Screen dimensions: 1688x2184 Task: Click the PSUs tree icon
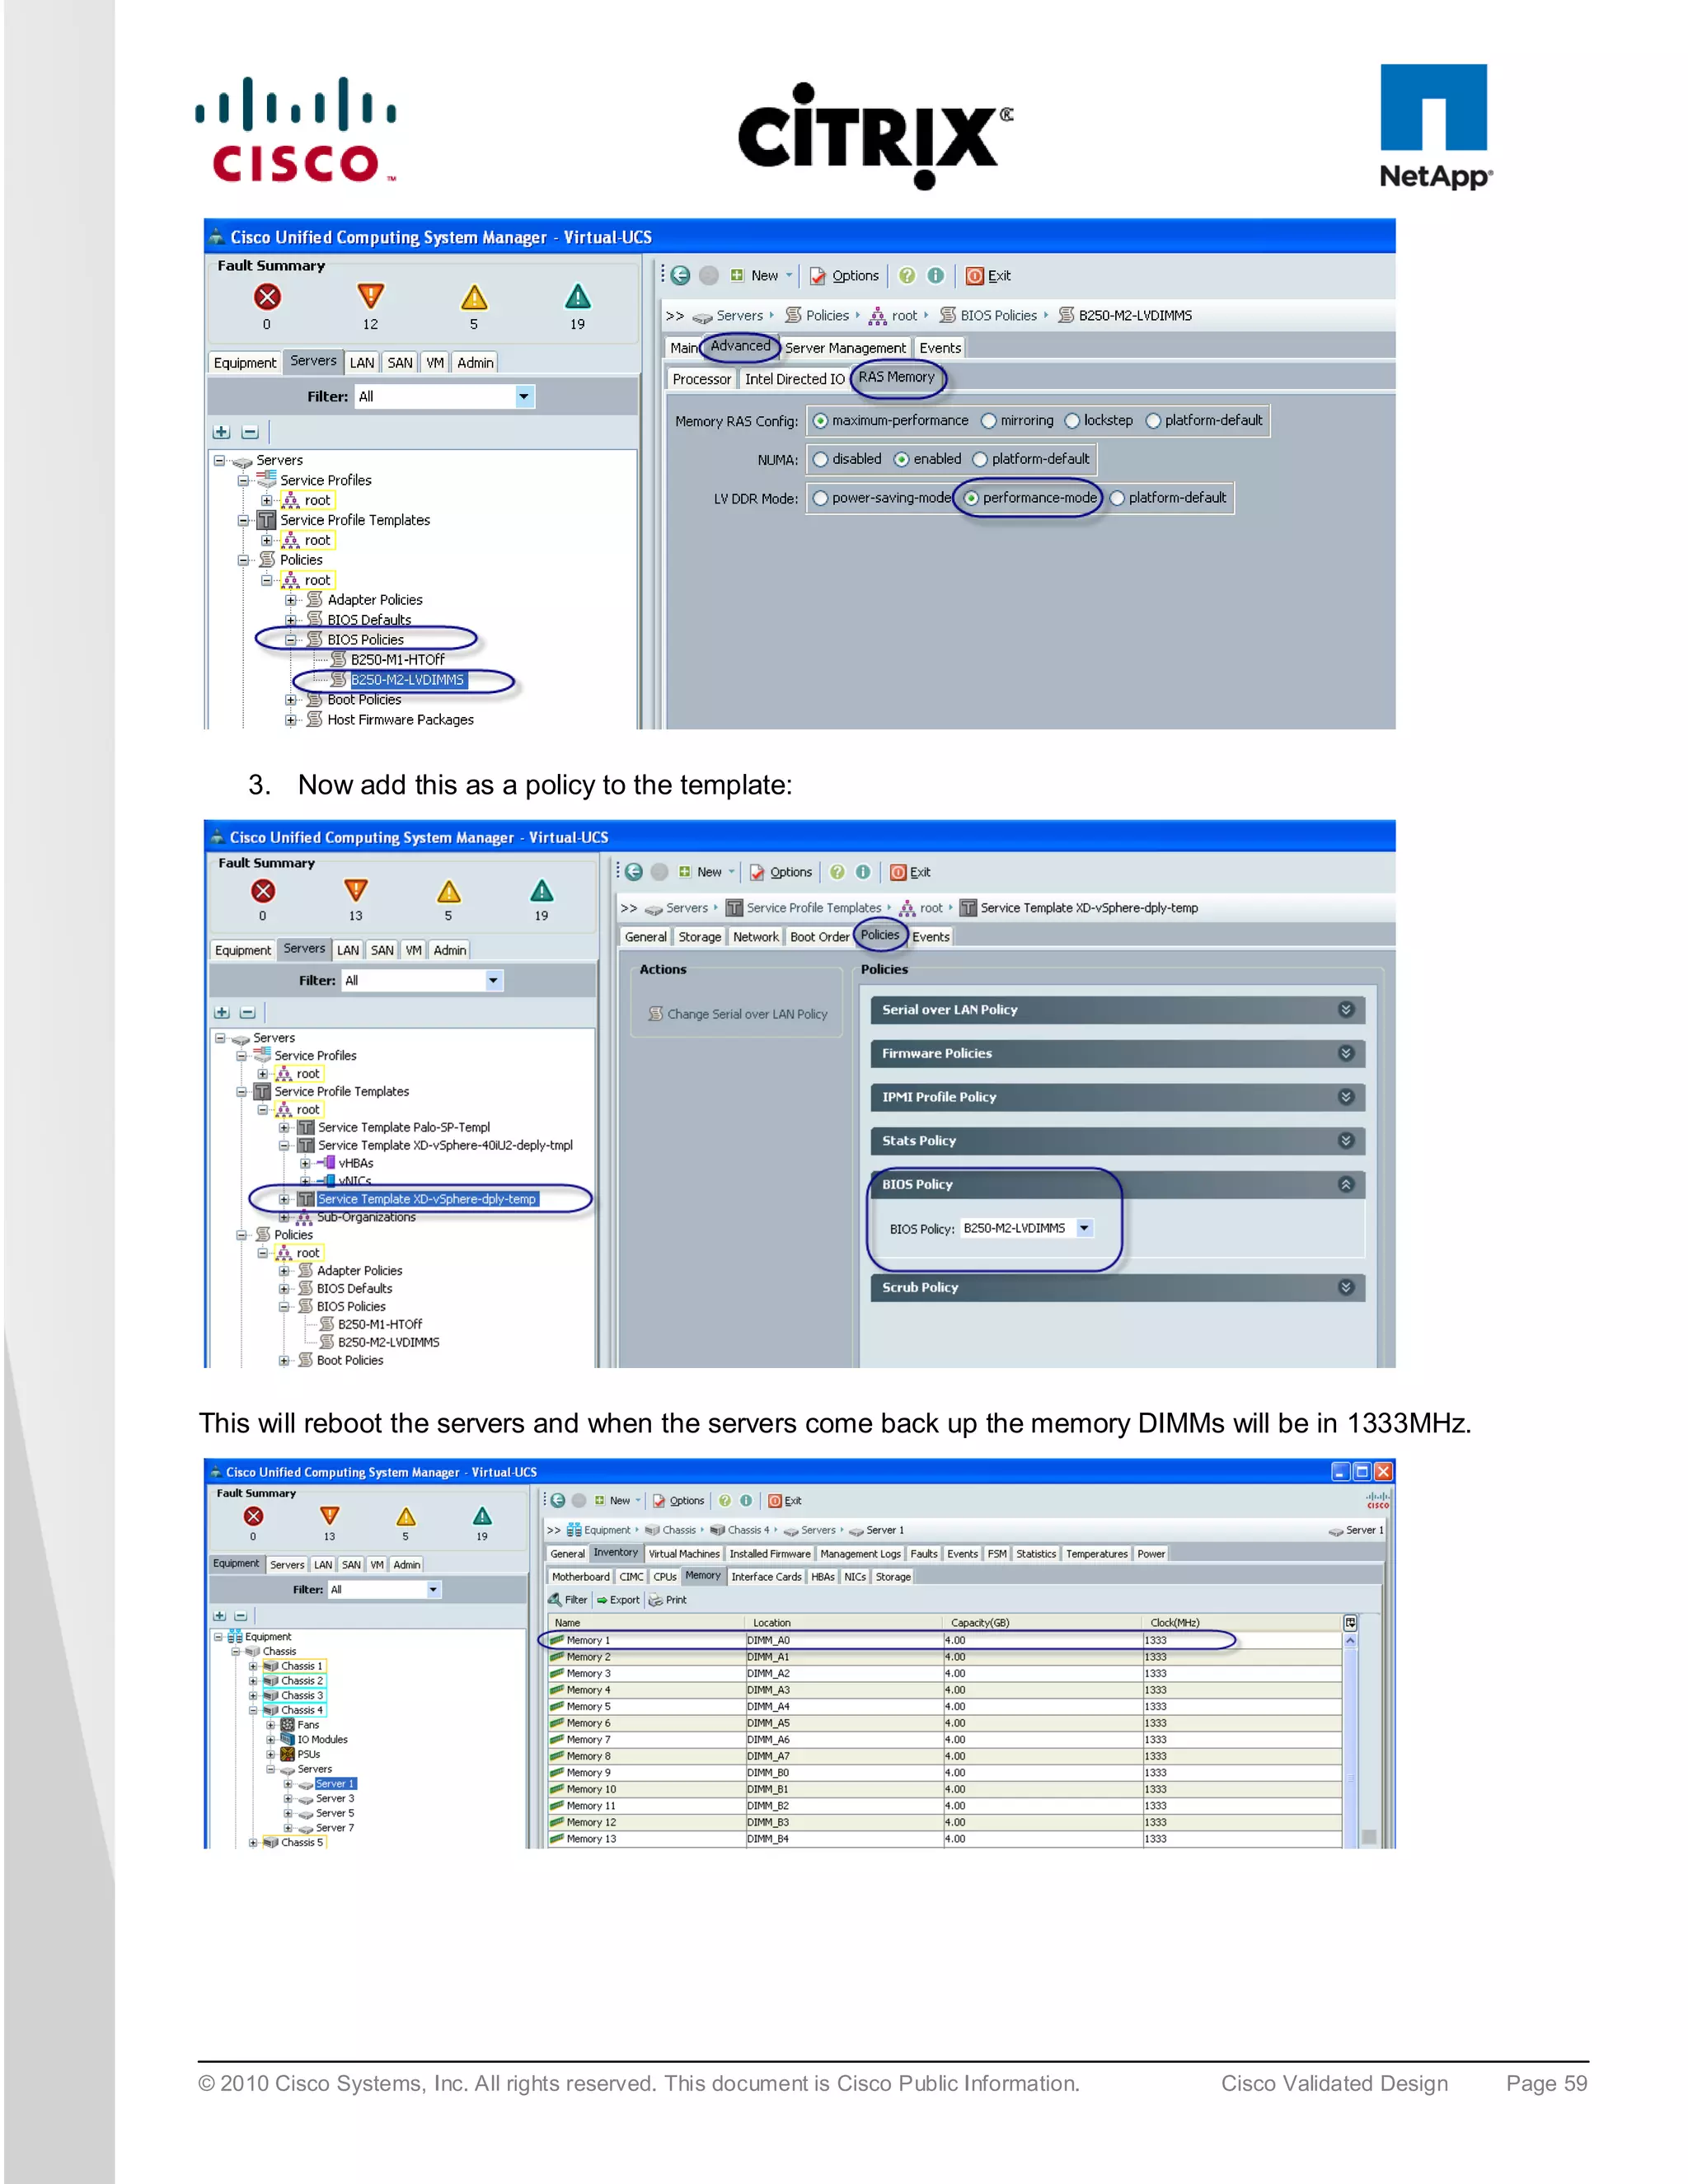[x=287, y=1754]
